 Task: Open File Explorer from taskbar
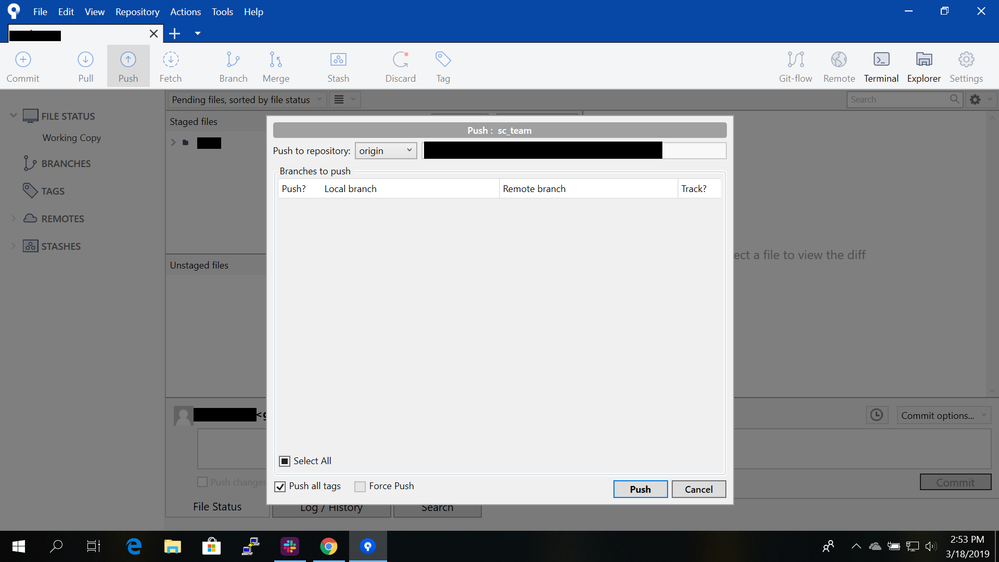pos(172,546)
